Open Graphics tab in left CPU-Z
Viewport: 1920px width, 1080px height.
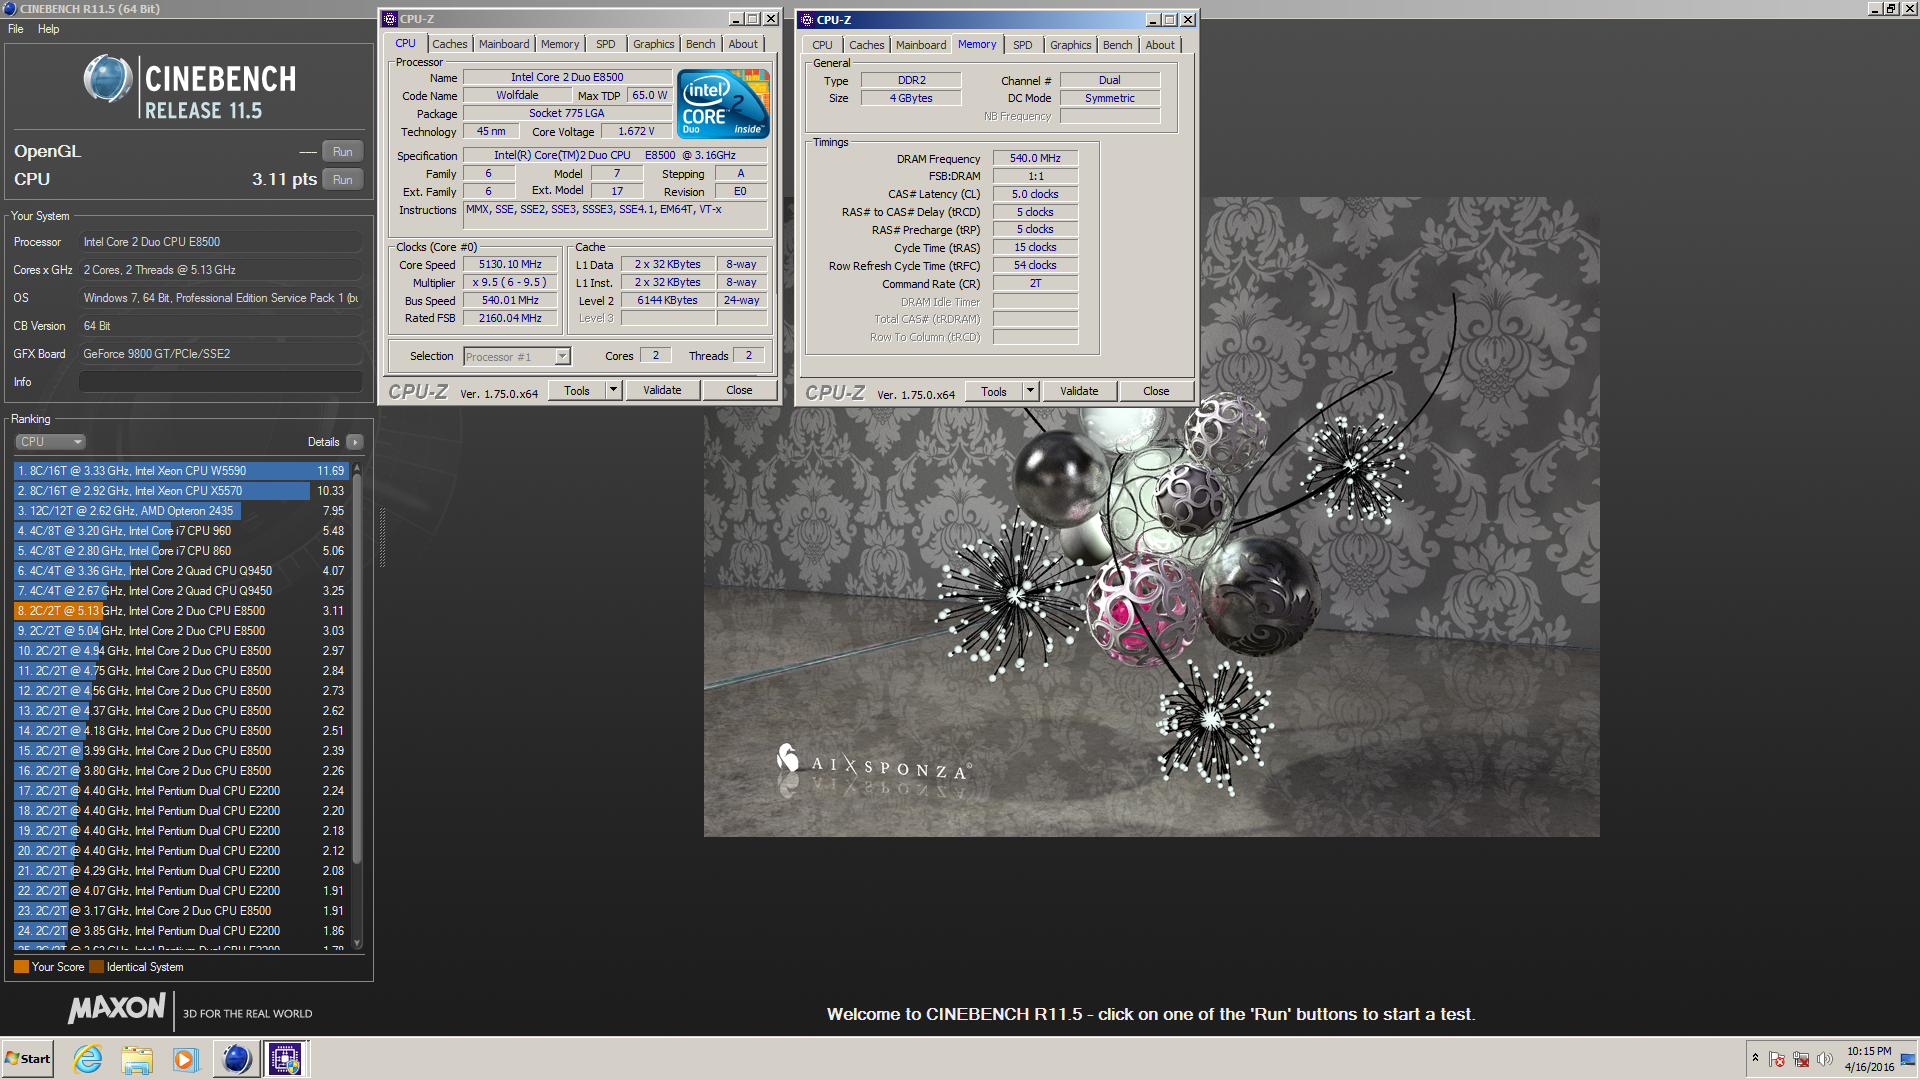point(654,44)
